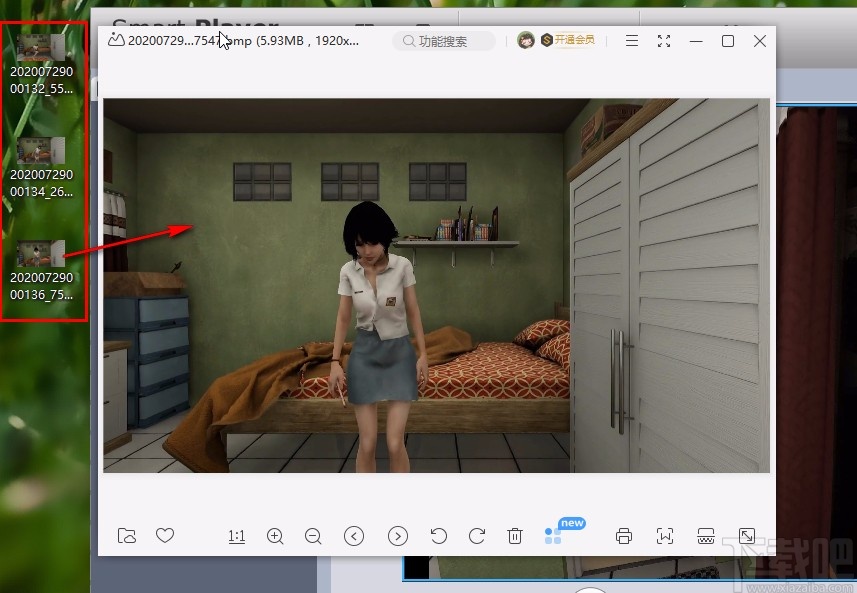Zoom in with the magnifier plus icon
The height and width of the screenshot is (593, 857).
[275, 536]
